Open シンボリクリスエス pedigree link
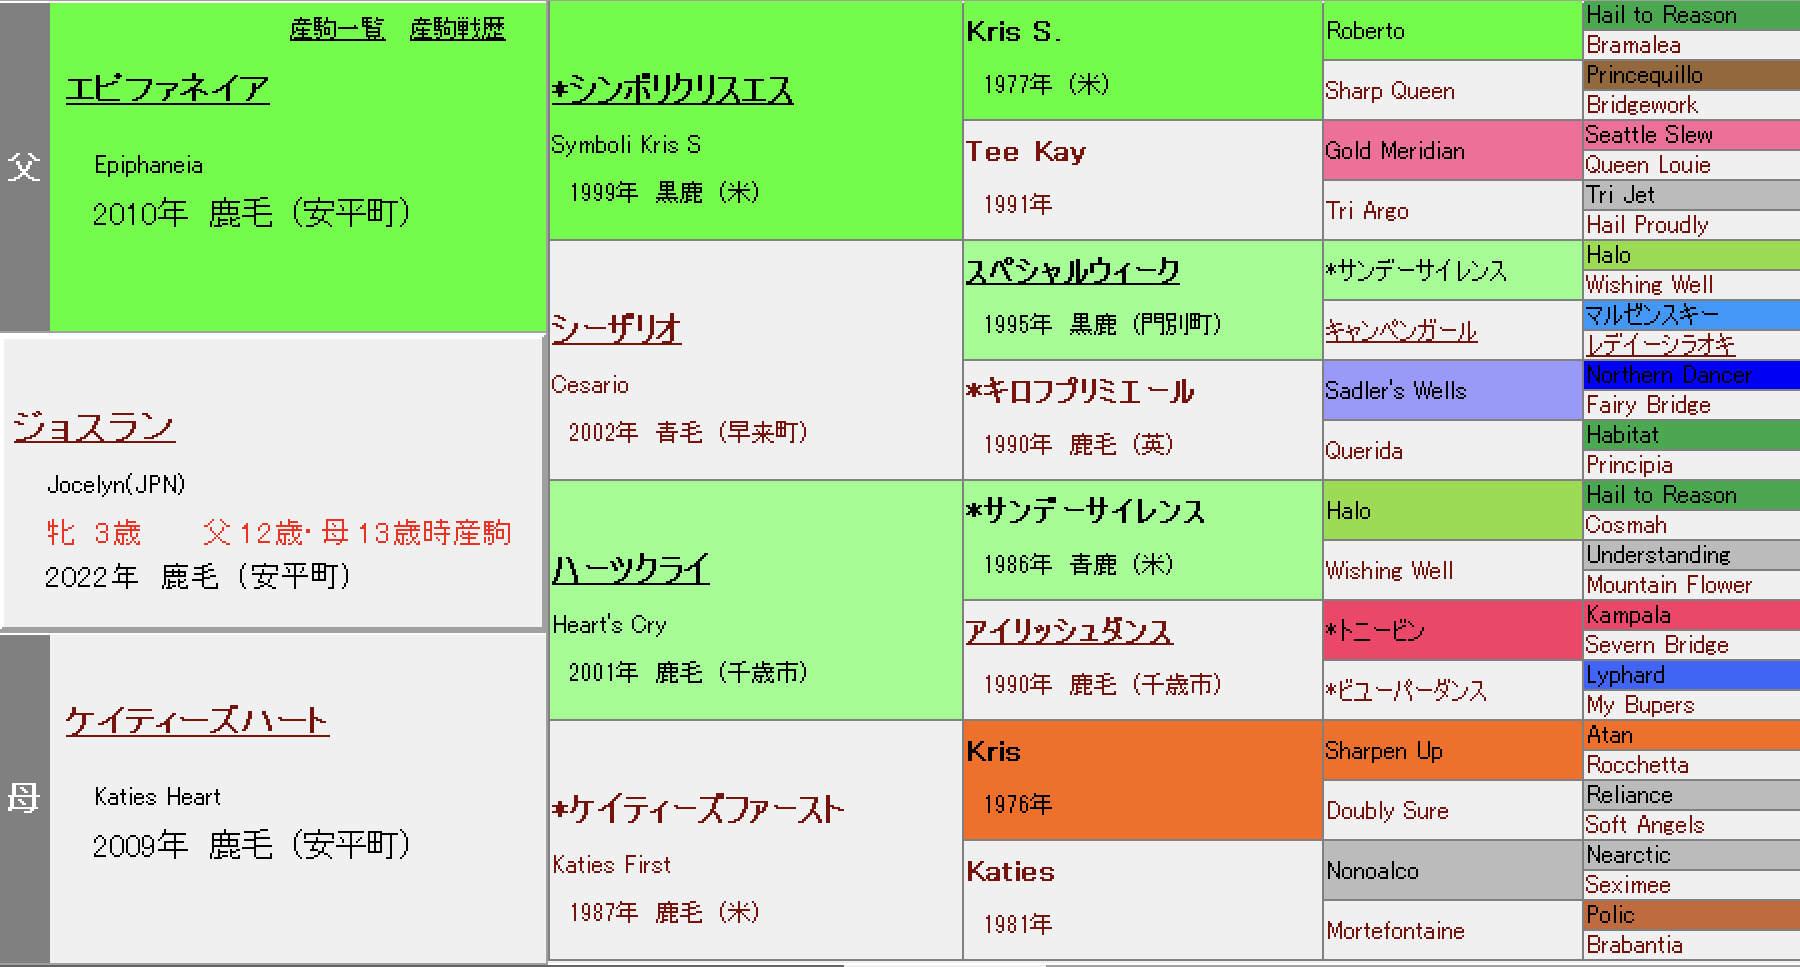1800x967 pixels. pyautogui.click(x=673, y=90)
